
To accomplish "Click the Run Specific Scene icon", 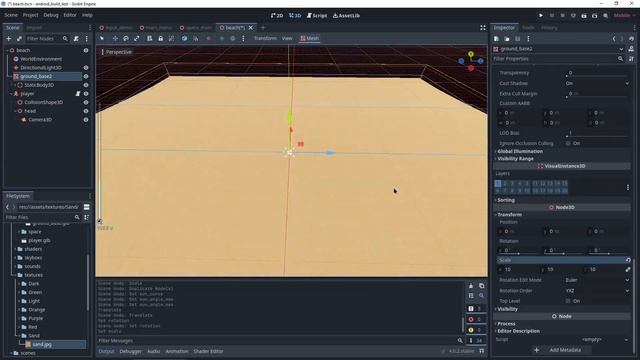I will click(x=595, y=16).
